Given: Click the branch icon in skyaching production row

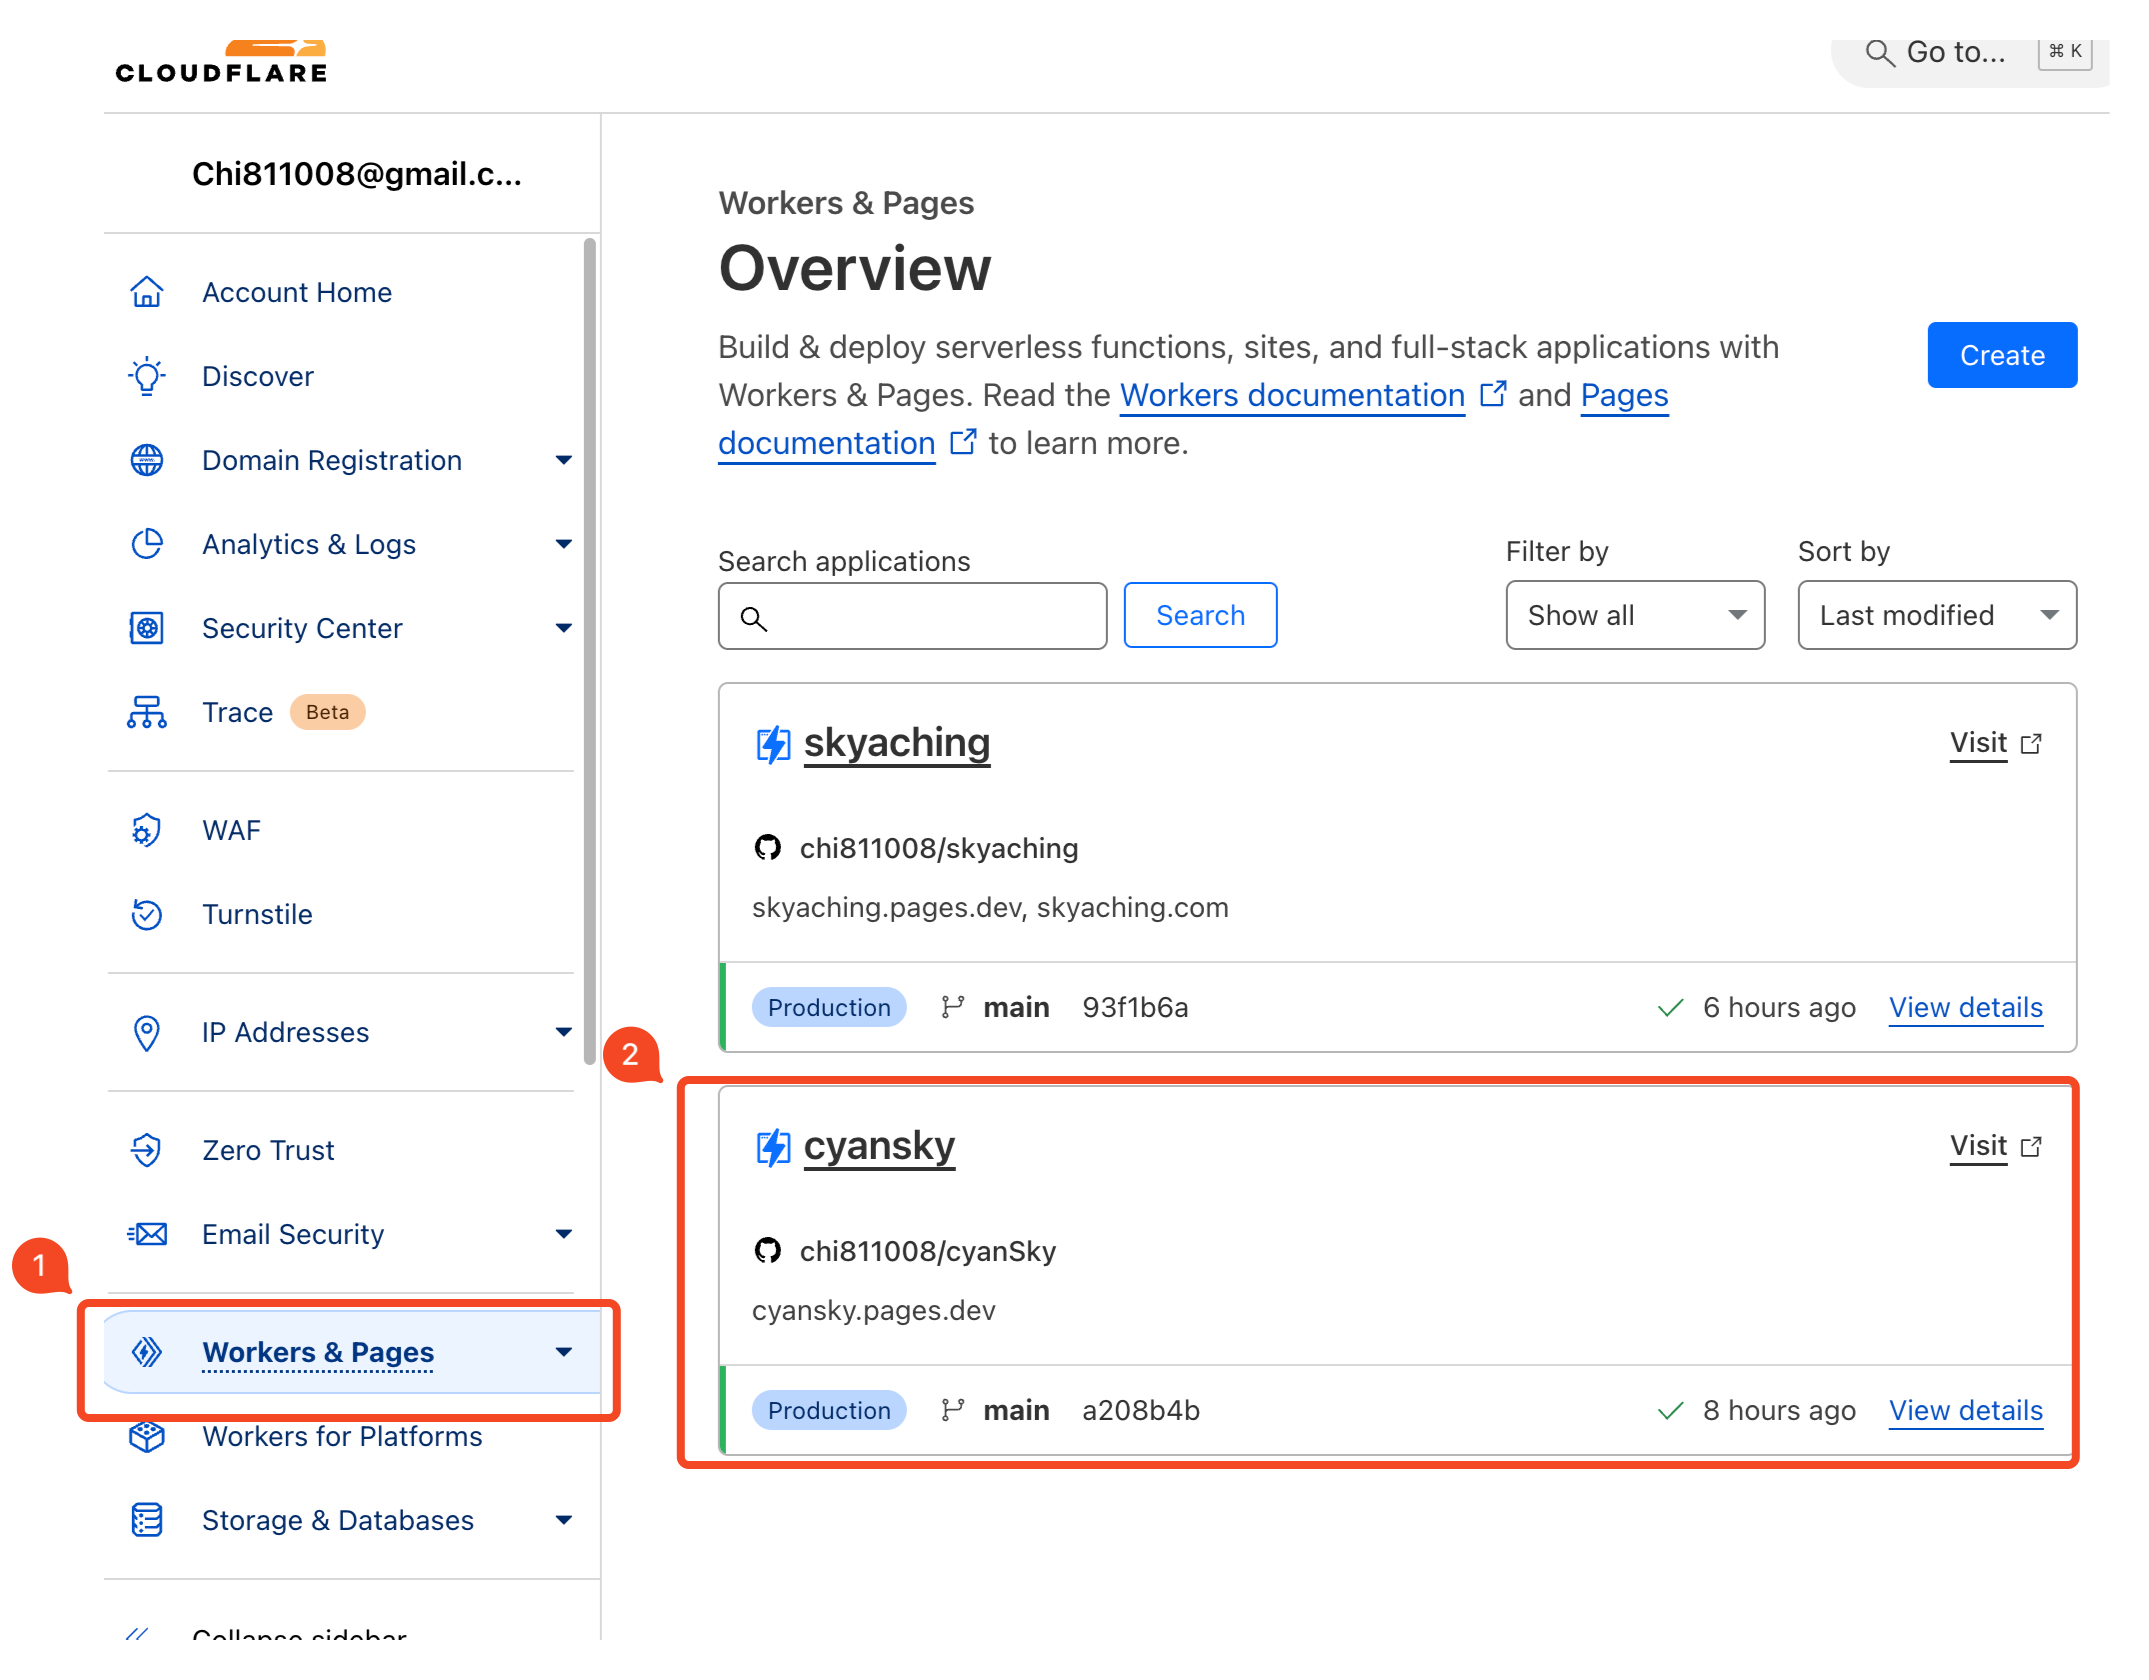Looking at the screenshot, I should click(x=952, y=1007).
